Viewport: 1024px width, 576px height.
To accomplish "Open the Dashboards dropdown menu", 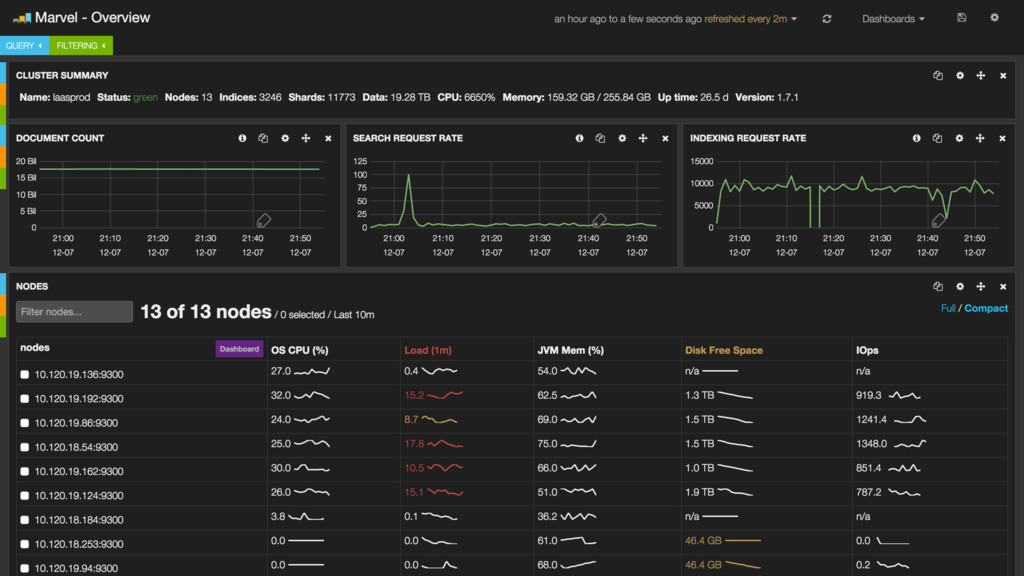I will point(893,19).
